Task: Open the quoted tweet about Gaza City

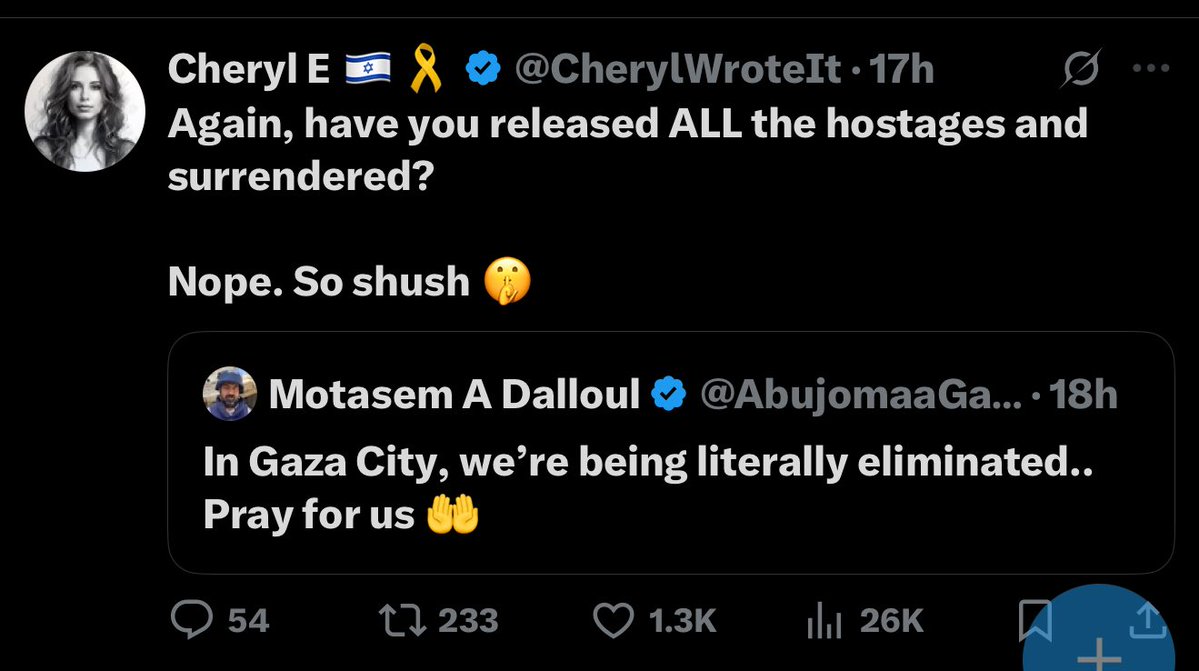Action: (x=670, y=490)
